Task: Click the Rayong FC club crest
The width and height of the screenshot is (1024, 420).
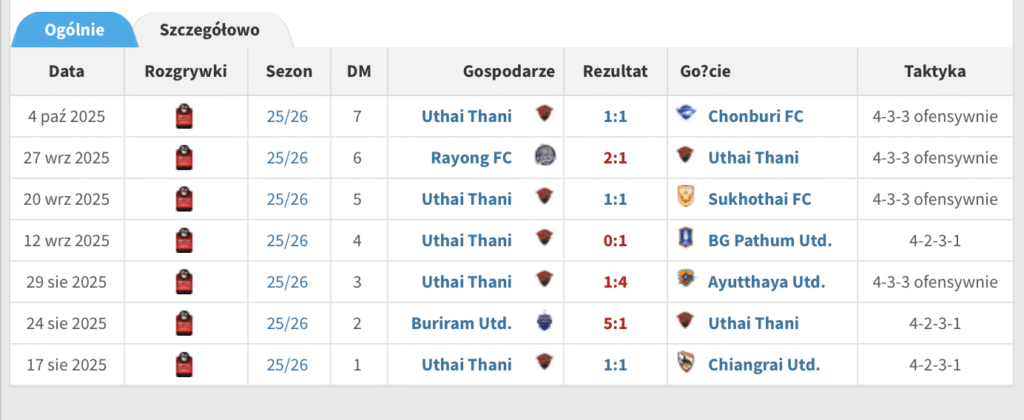Action: (544, 156)
